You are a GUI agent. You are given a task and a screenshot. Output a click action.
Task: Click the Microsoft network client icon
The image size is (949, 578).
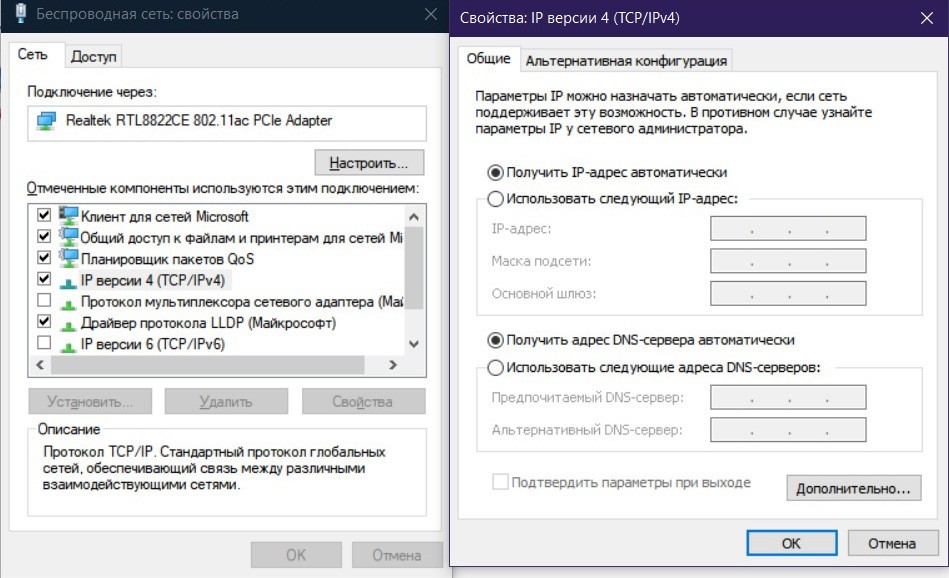tap(69, 215)
